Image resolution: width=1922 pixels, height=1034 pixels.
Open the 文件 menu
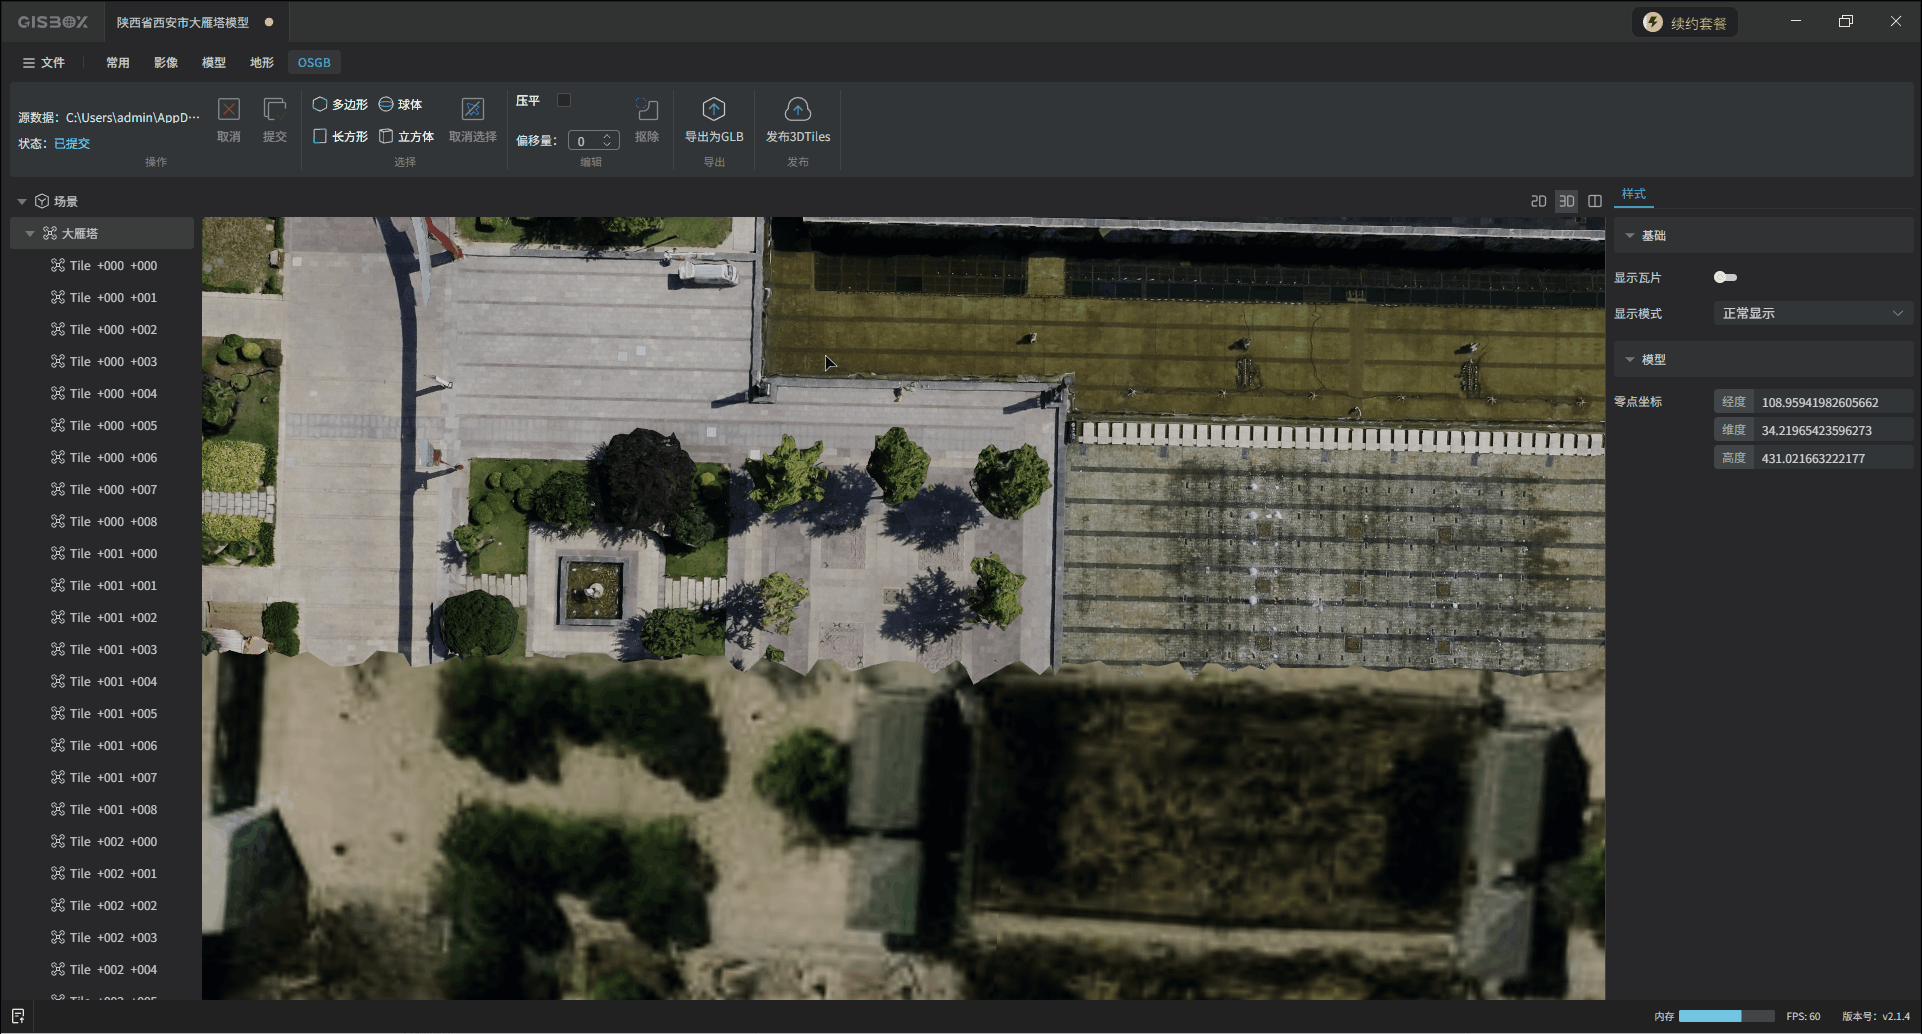(43, 63)
